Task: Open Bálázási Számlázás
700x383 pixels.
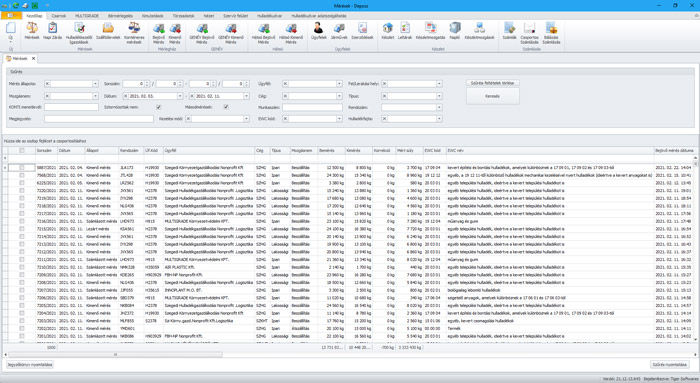Action: [x=551, y=33]
